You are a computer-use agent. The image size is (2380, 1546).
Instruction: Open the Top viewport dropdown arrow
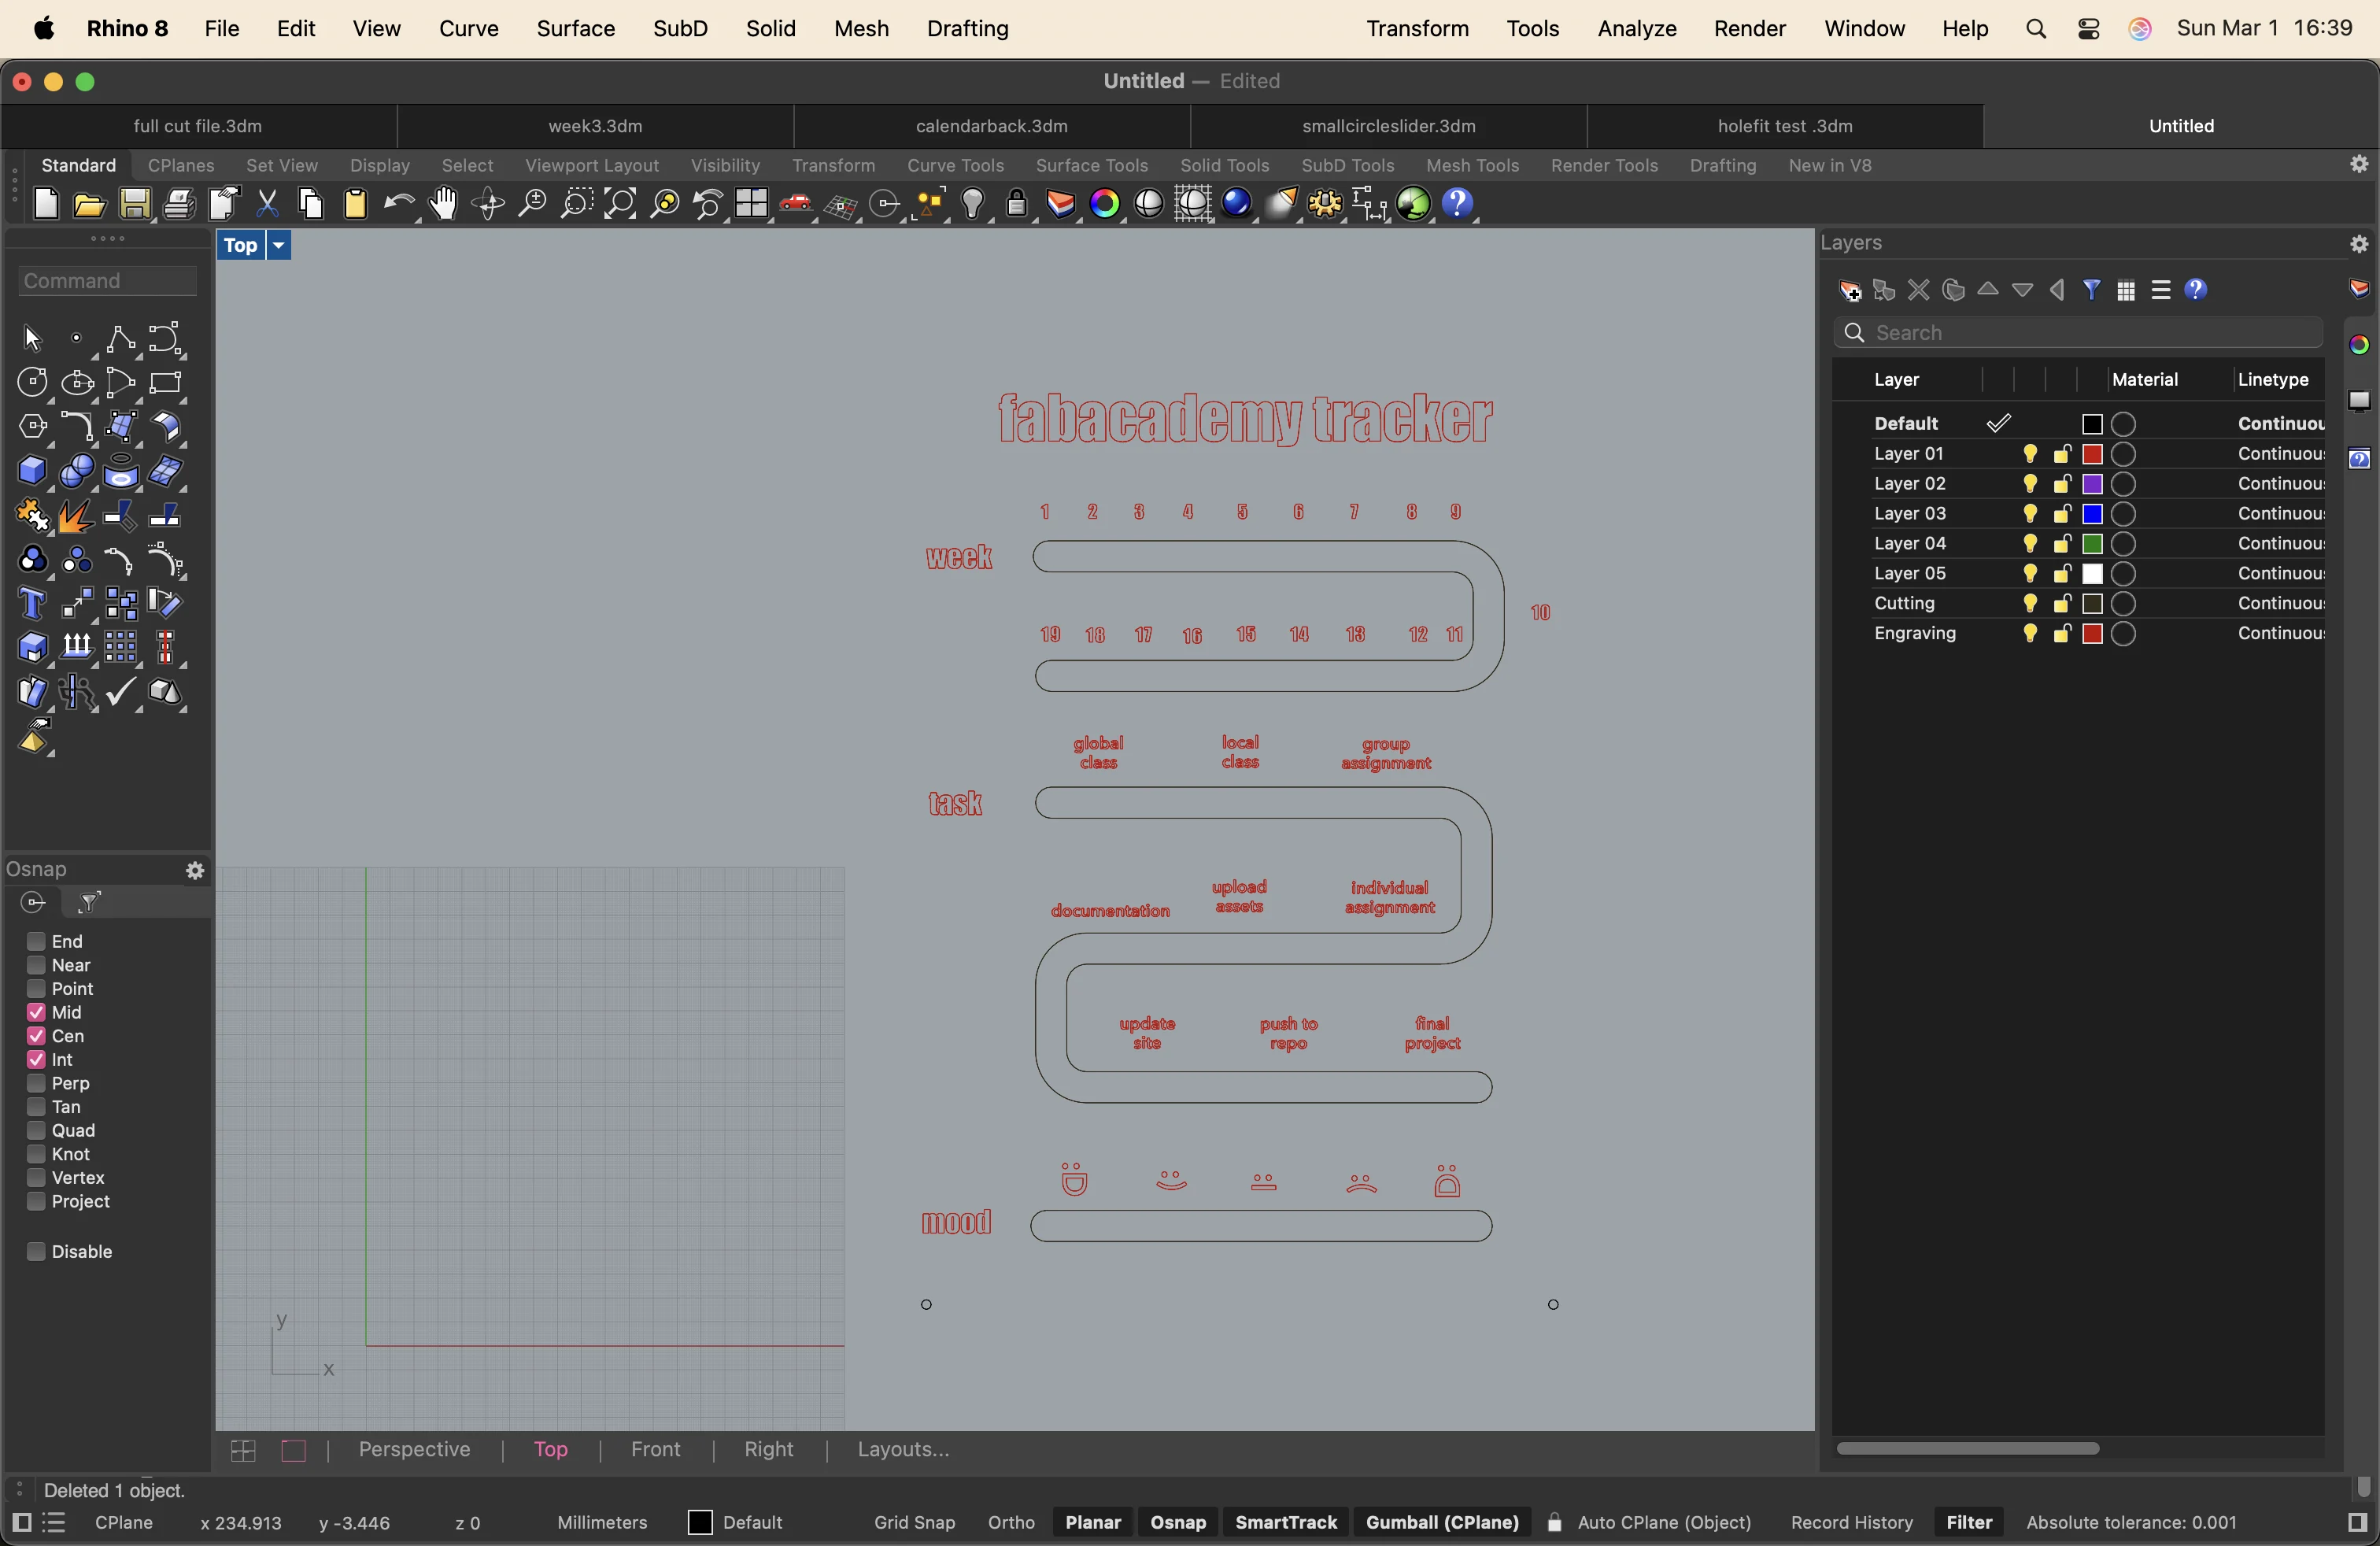pos(279,246)
